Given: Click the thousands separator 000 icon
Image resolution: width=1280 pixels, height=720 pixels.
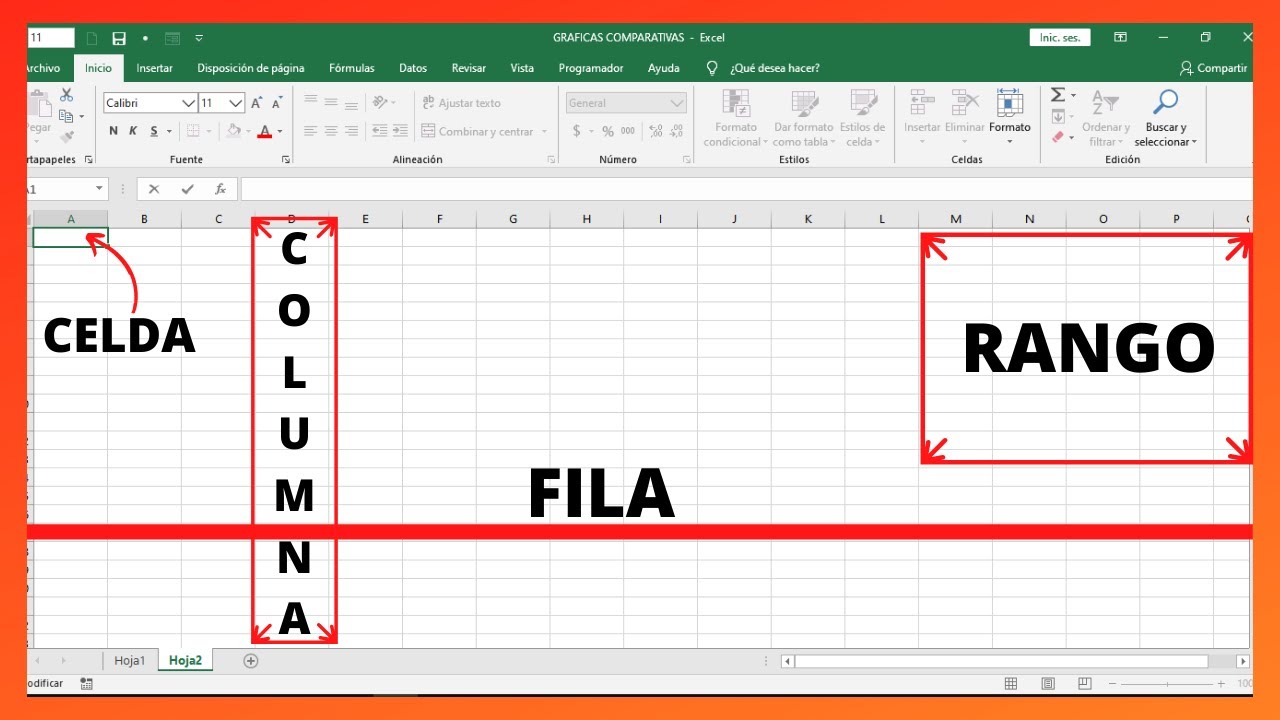Looking at the screenshot, I should click(x=628, y=131).
